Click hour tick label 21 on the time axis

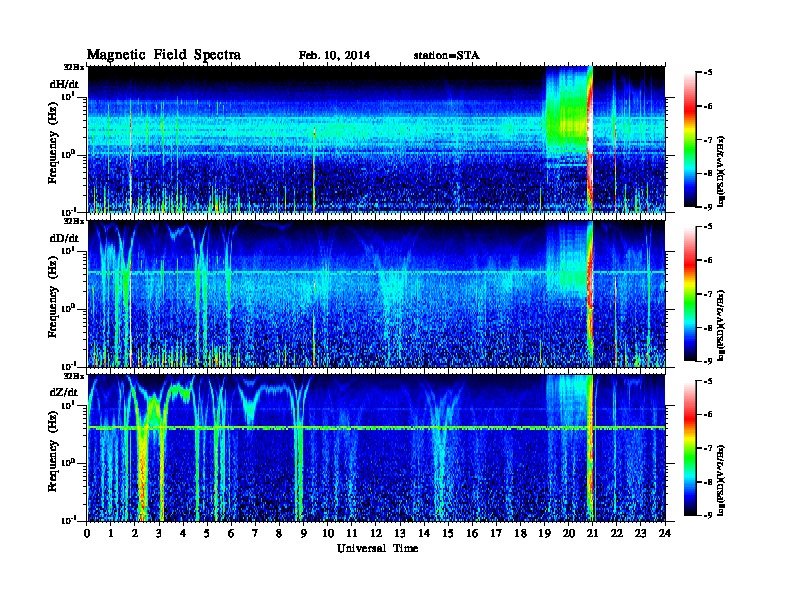pos(592,533)
